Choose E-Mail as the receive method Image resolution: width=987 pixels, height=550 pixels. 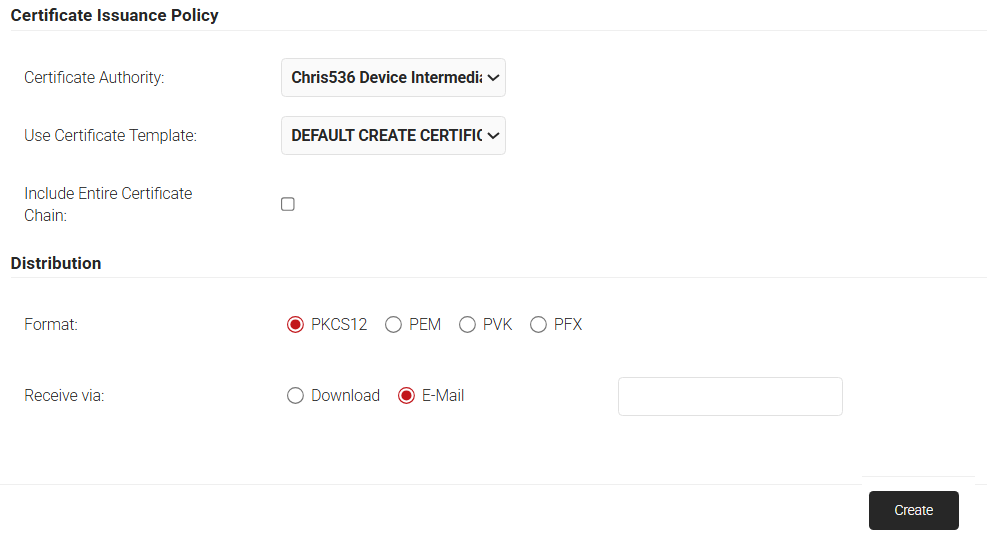[x=406, y=395]
